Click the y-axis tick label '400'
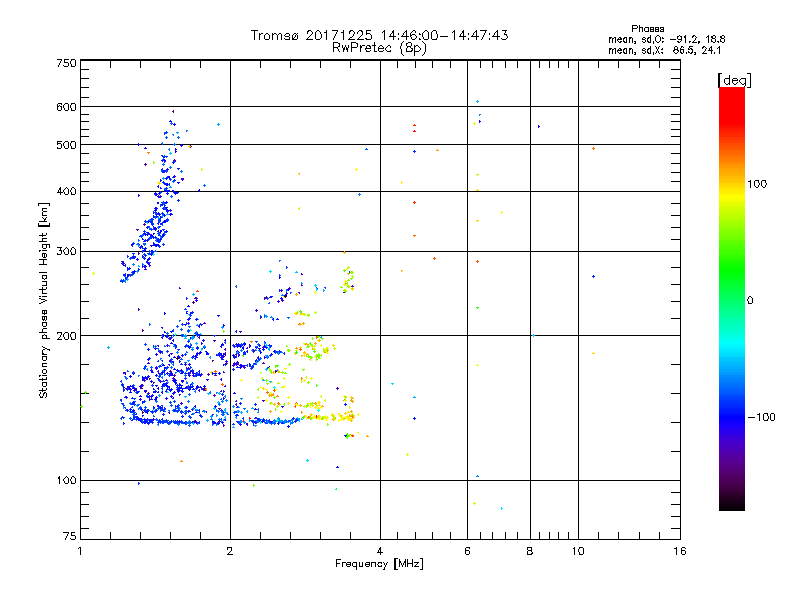Image resolution: width=800 pixels, height=600 pixels. pos(66,191)
